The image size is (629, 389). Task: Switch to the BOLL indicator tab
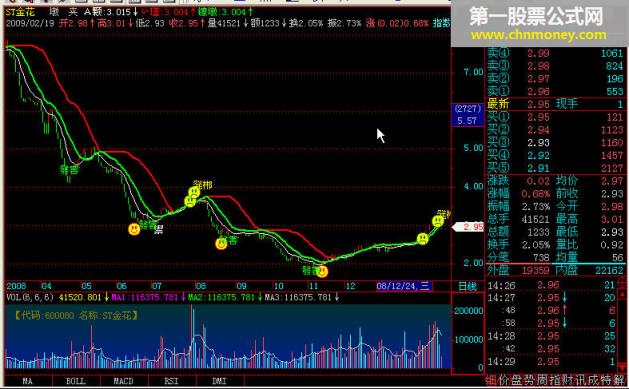[76, 381]
